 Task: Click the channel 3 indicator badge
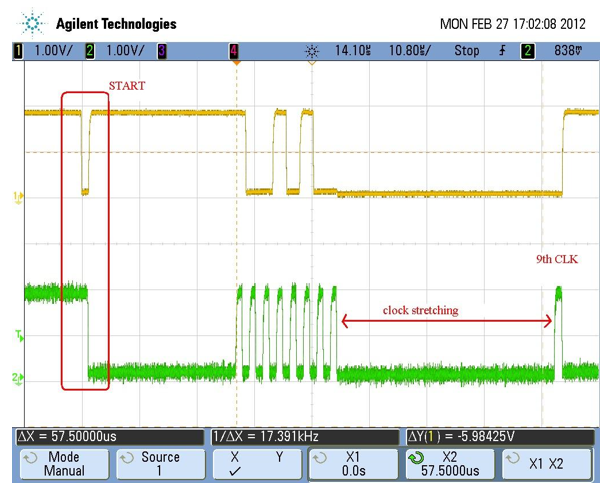click(162, 51)
